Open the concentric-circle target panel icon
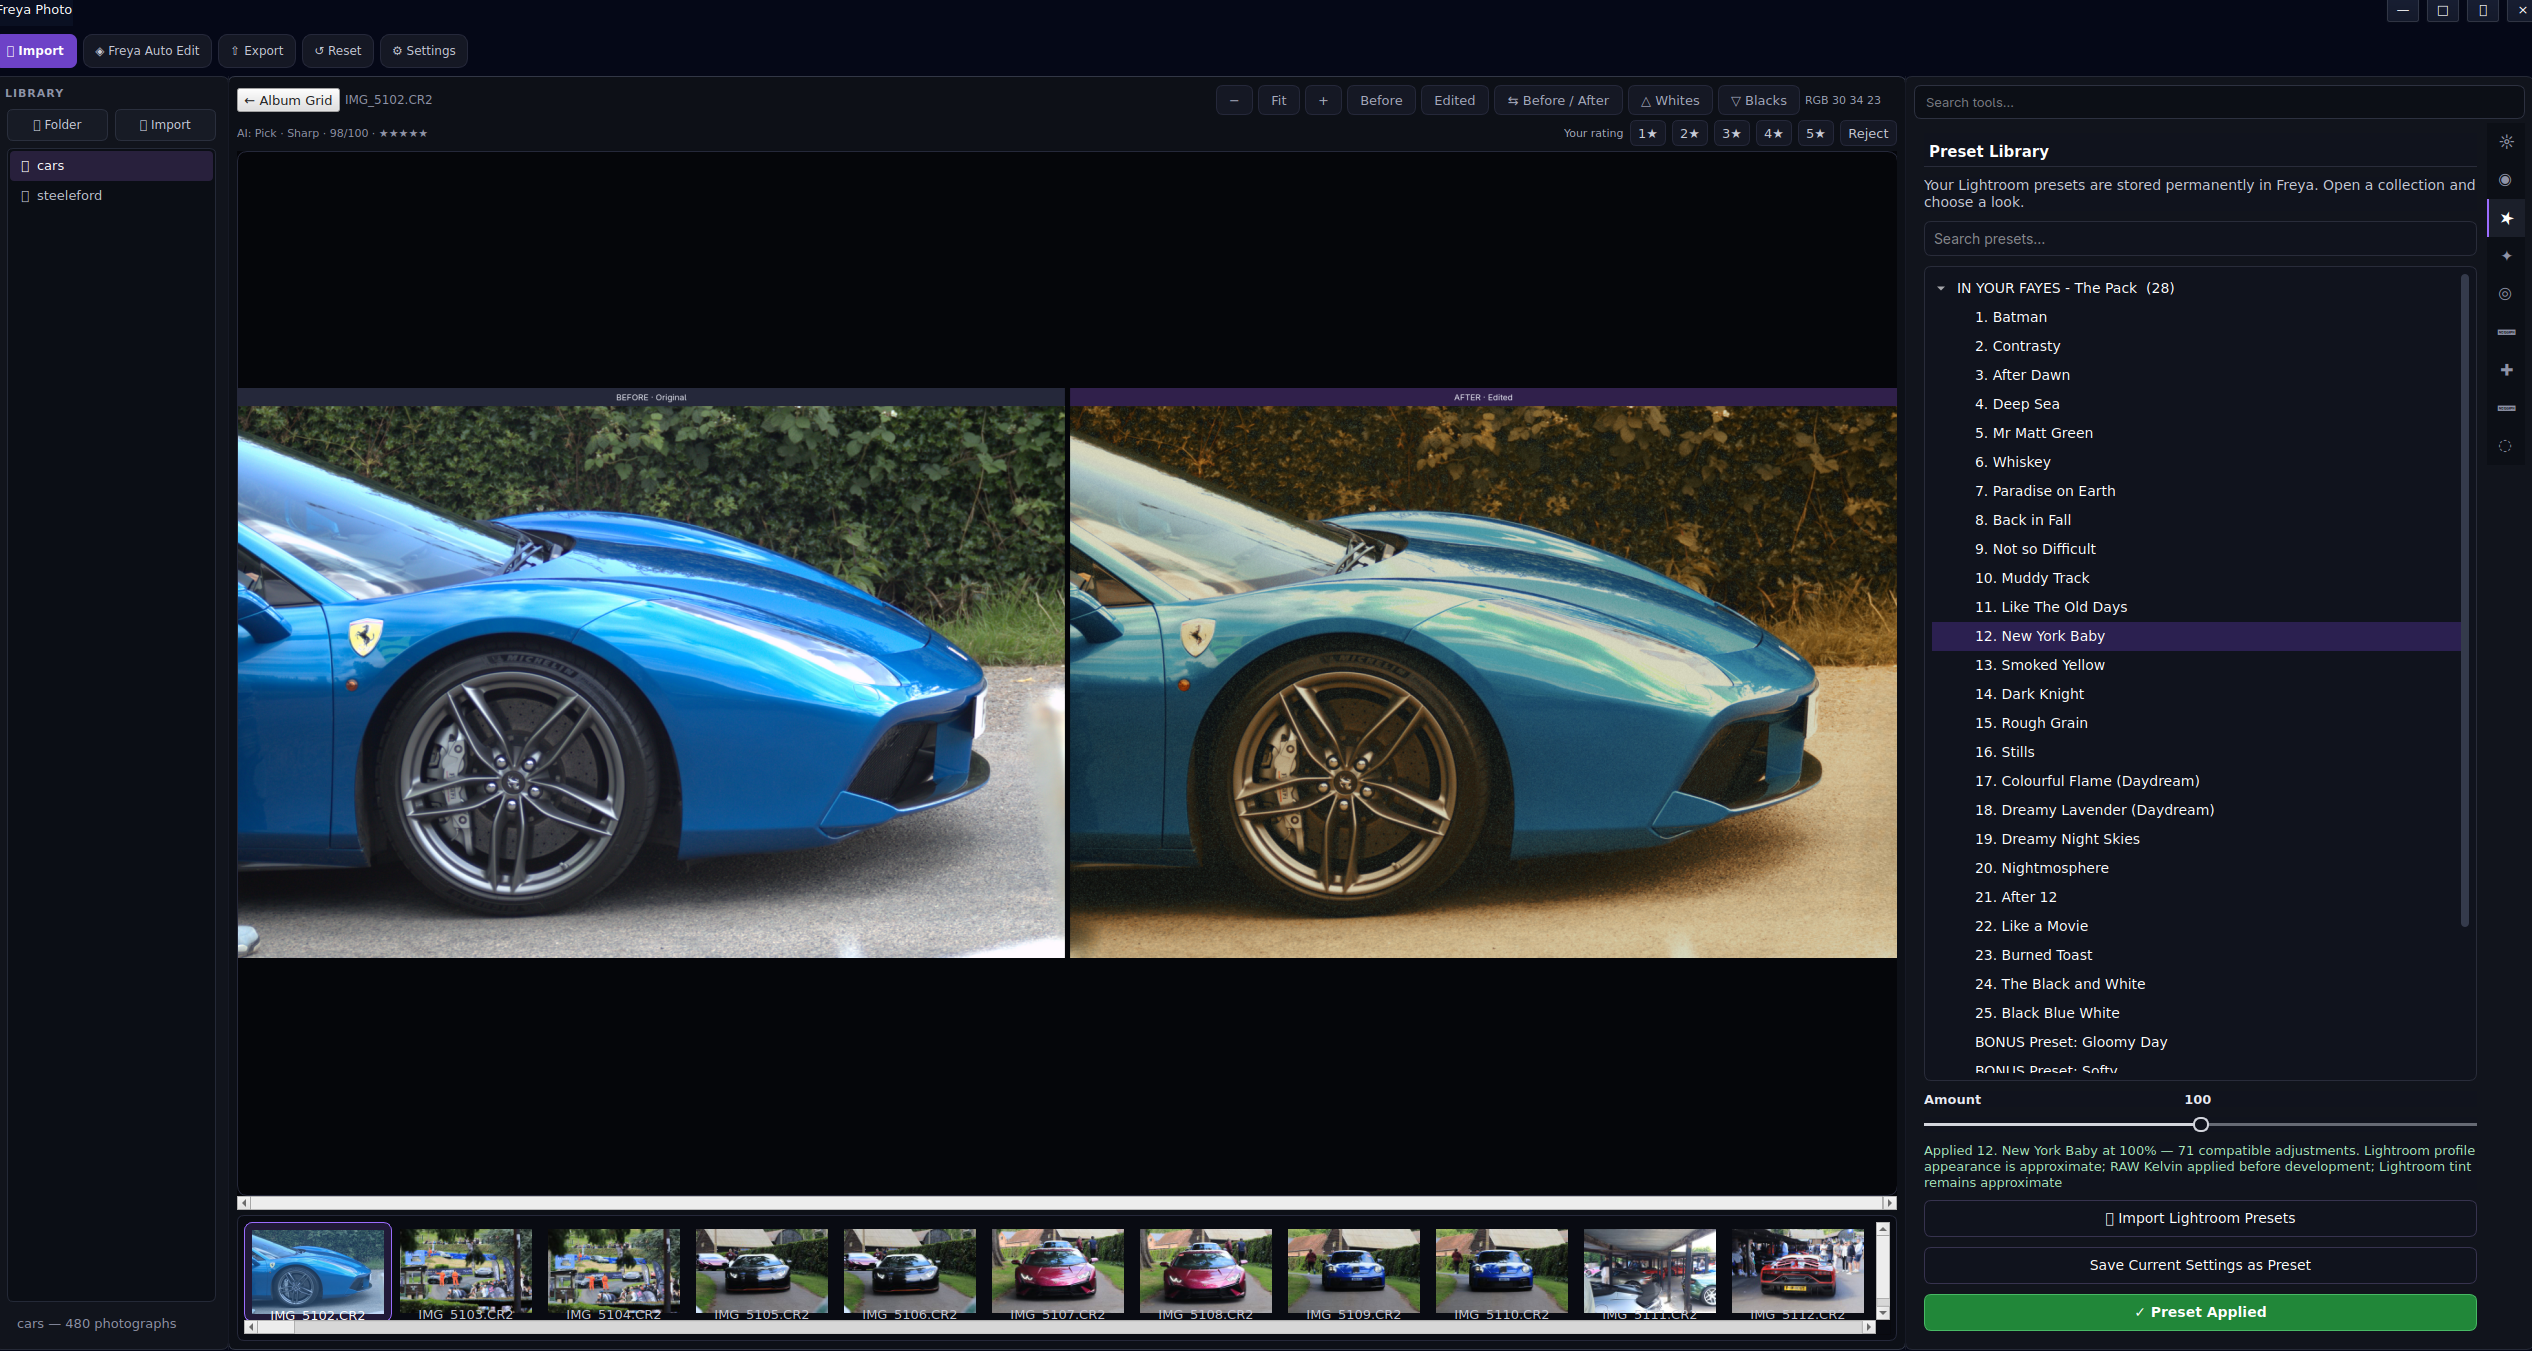 point(2506,294)
